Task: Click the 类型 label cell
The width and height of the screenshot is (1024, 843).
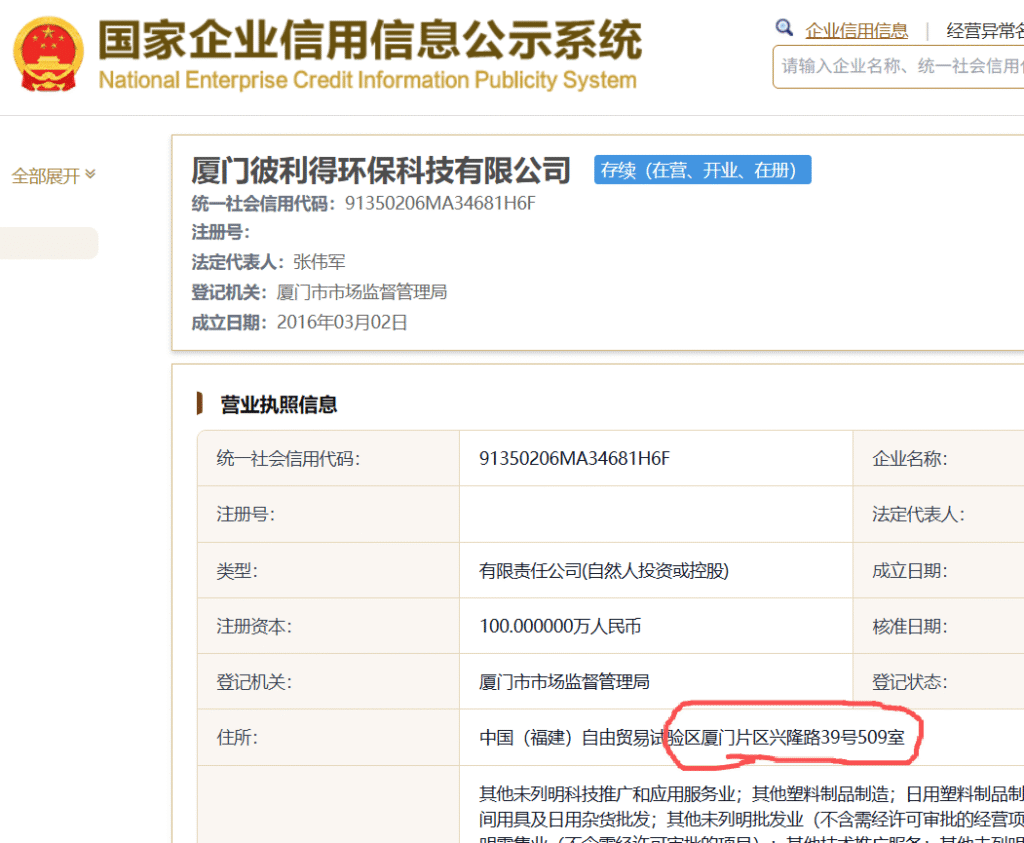Action: [328, 571]
